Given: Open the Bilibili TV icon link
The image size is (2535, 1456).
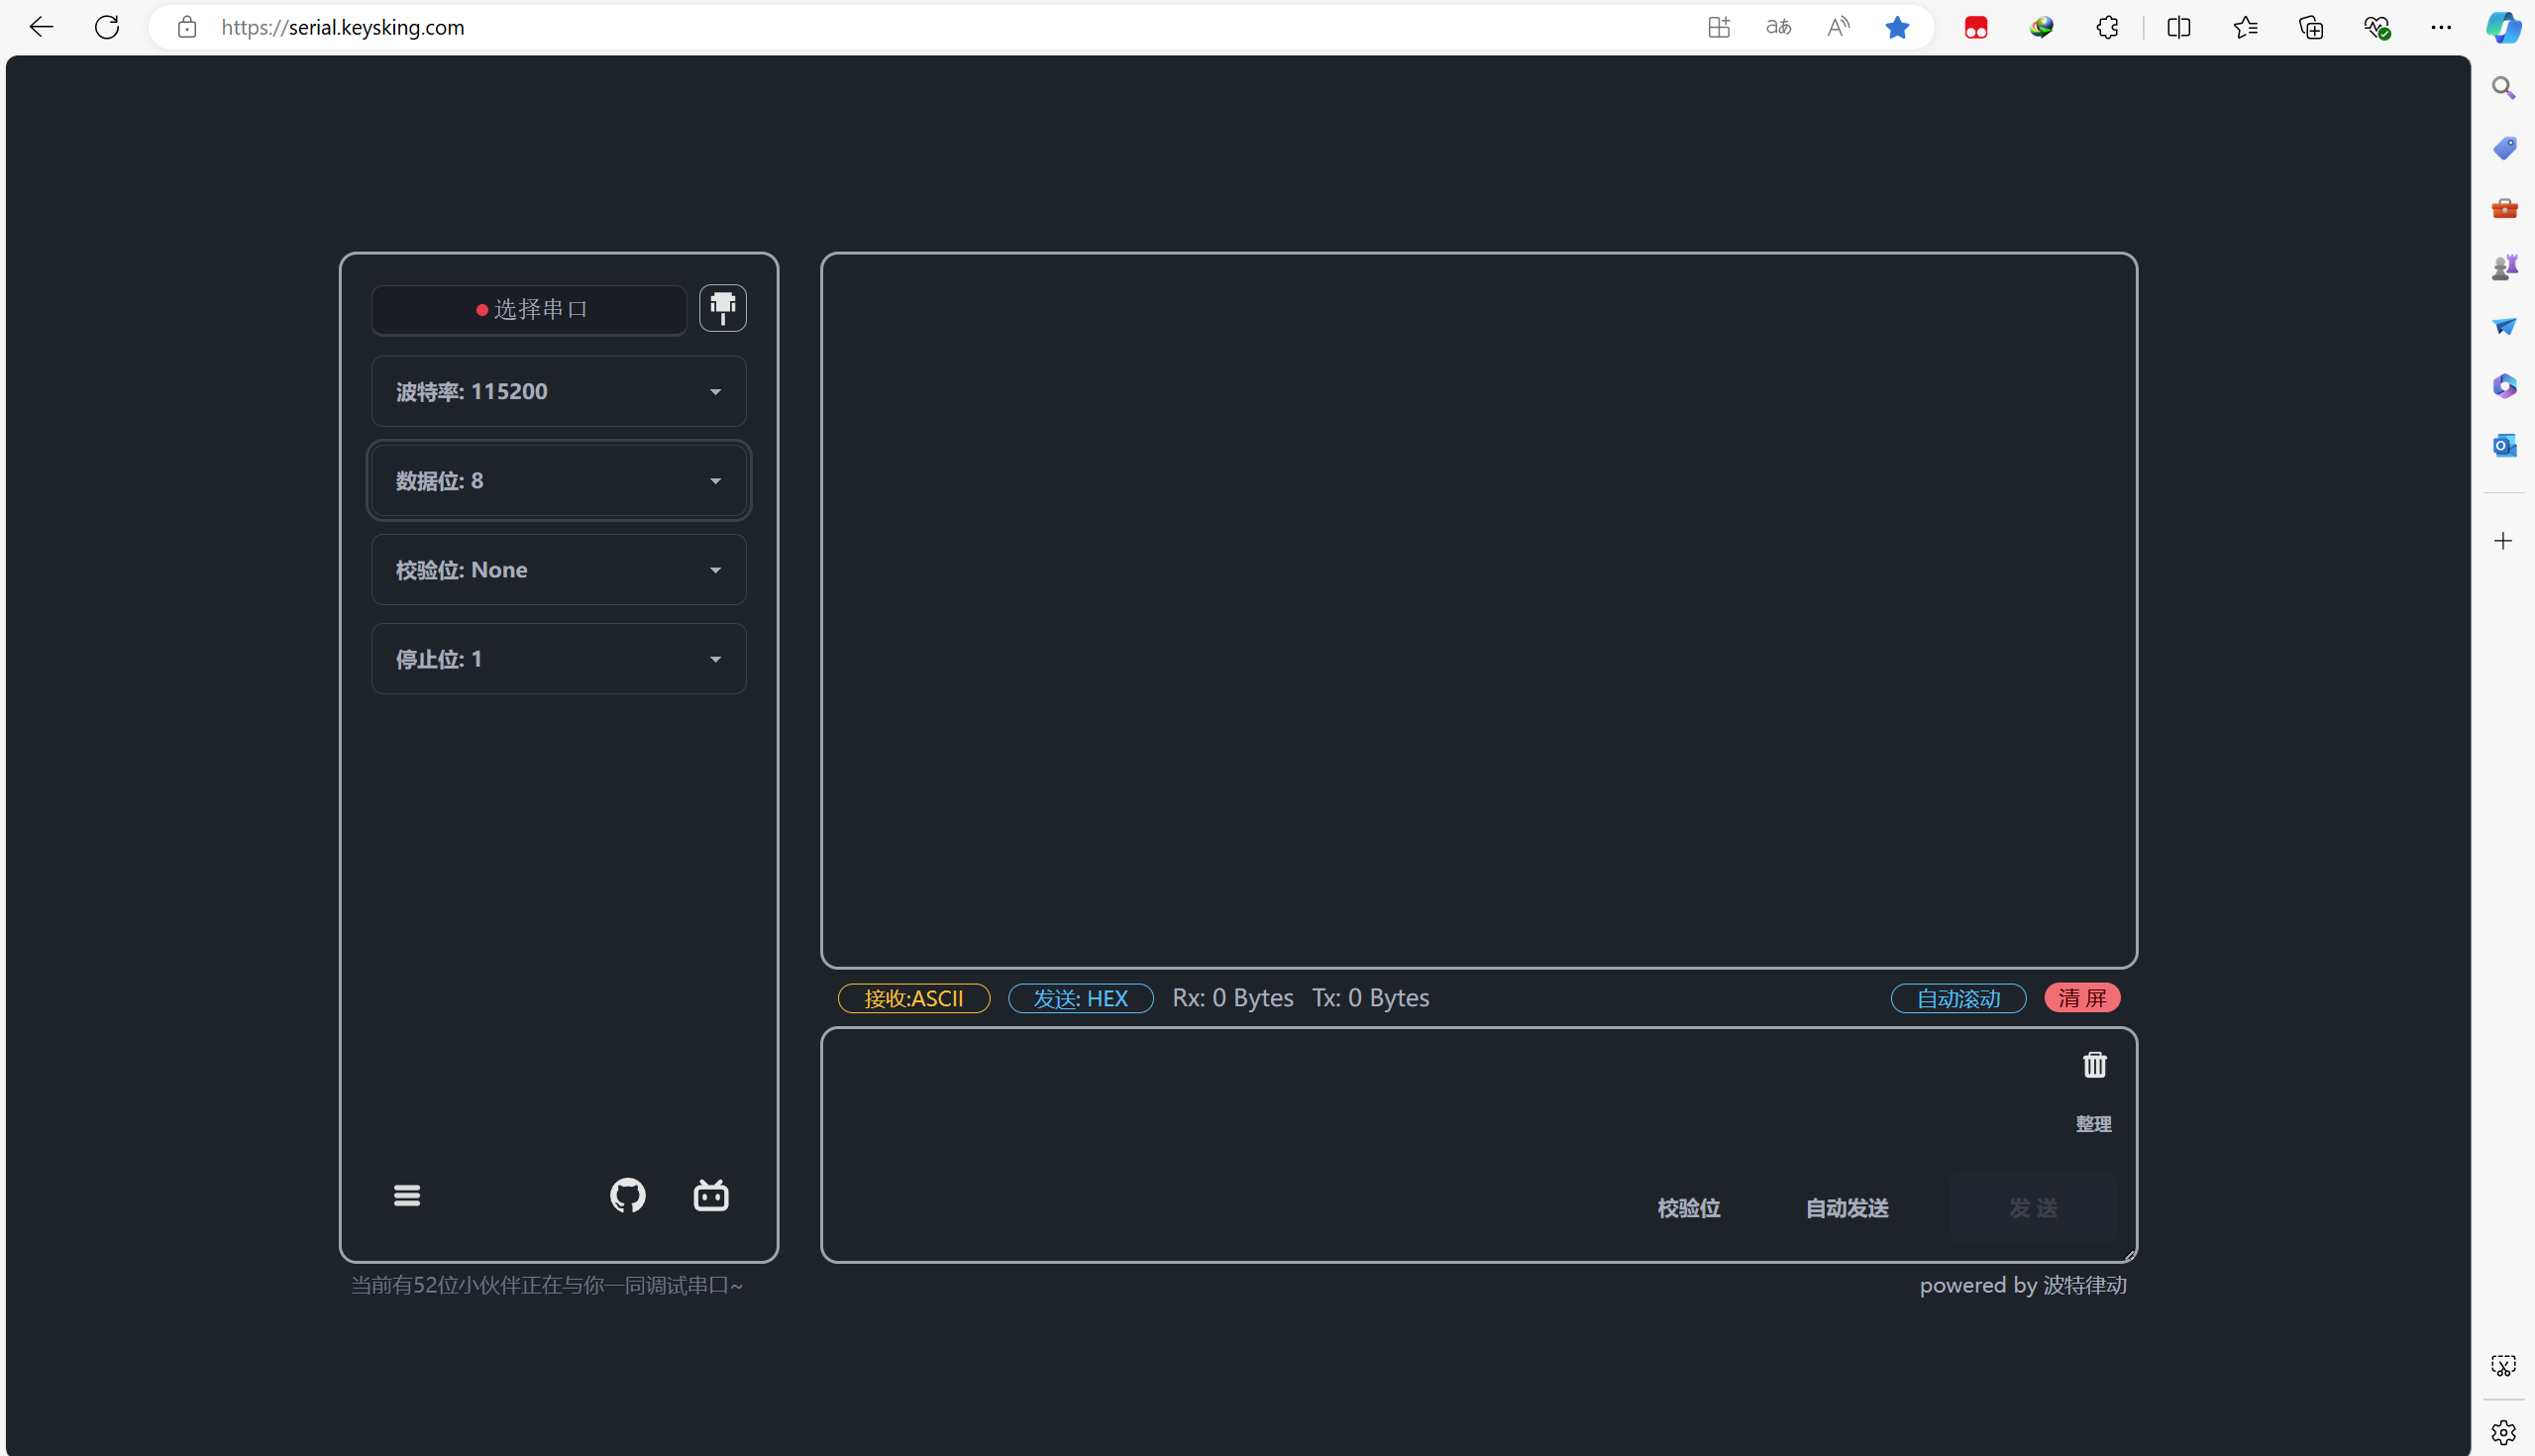Looking at the screenshot, I should [711, 1195].
